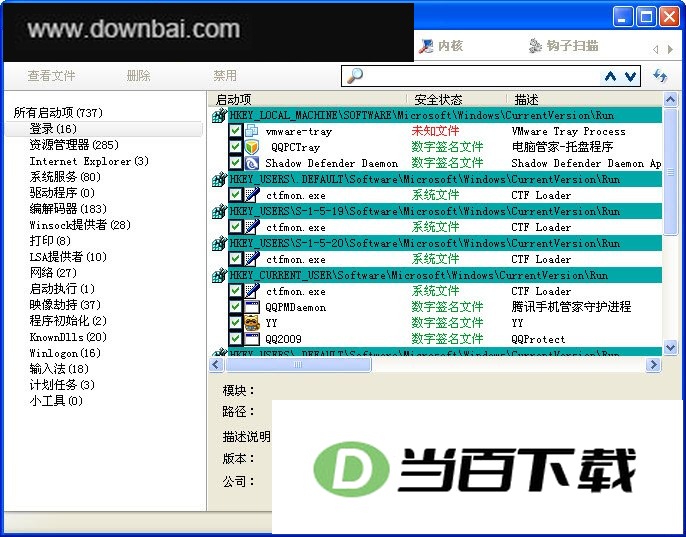
Task: Uncheck ctfmon.exe under S-1-5-20 key
Action: point(235,259)
